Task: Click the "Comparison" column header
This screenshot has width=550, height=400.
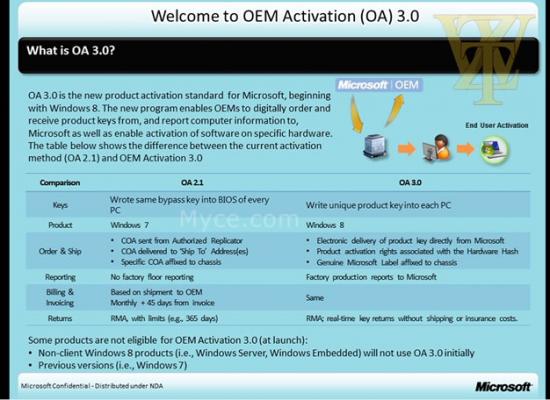Action: point(60,183)
